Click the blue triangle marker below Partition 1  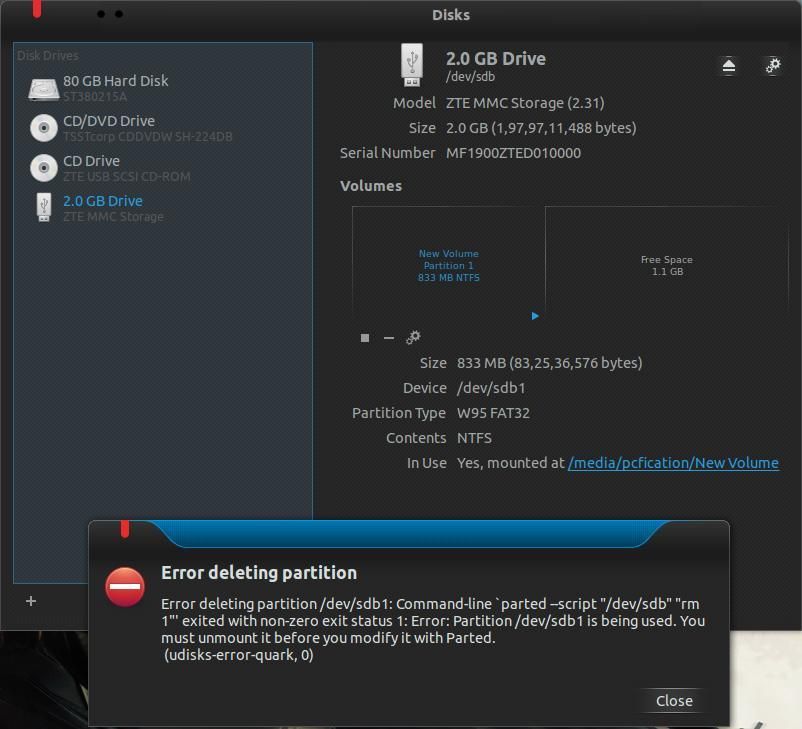[x=535, y=315]
